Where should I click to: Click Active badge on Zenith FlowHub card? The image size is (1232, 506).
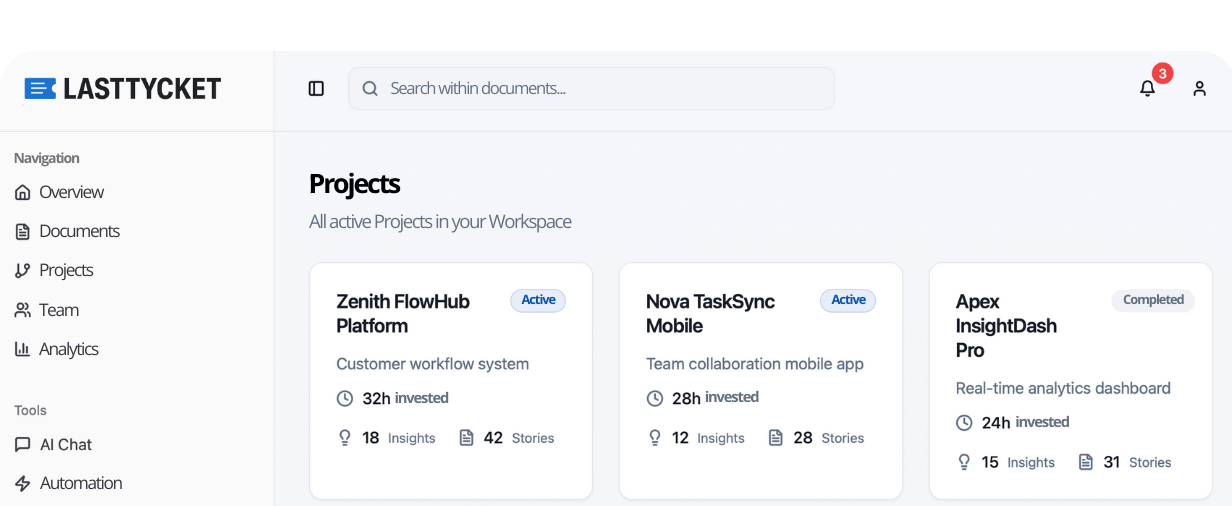(538, 300)
